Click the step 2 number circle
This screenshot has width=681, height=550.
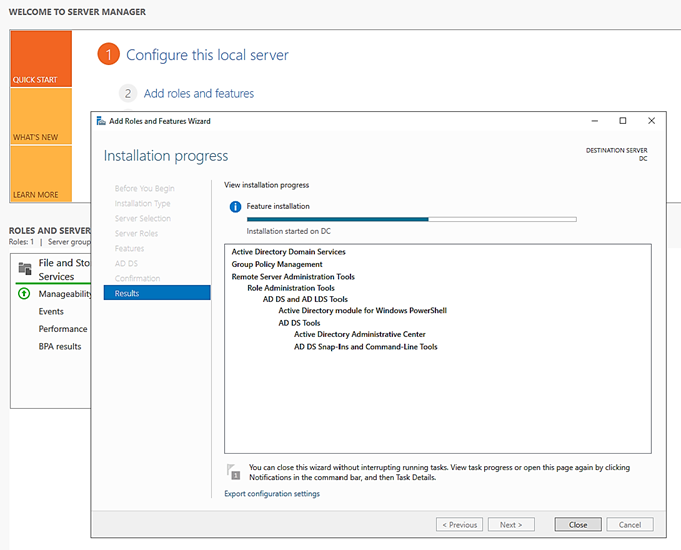(127, 93)
